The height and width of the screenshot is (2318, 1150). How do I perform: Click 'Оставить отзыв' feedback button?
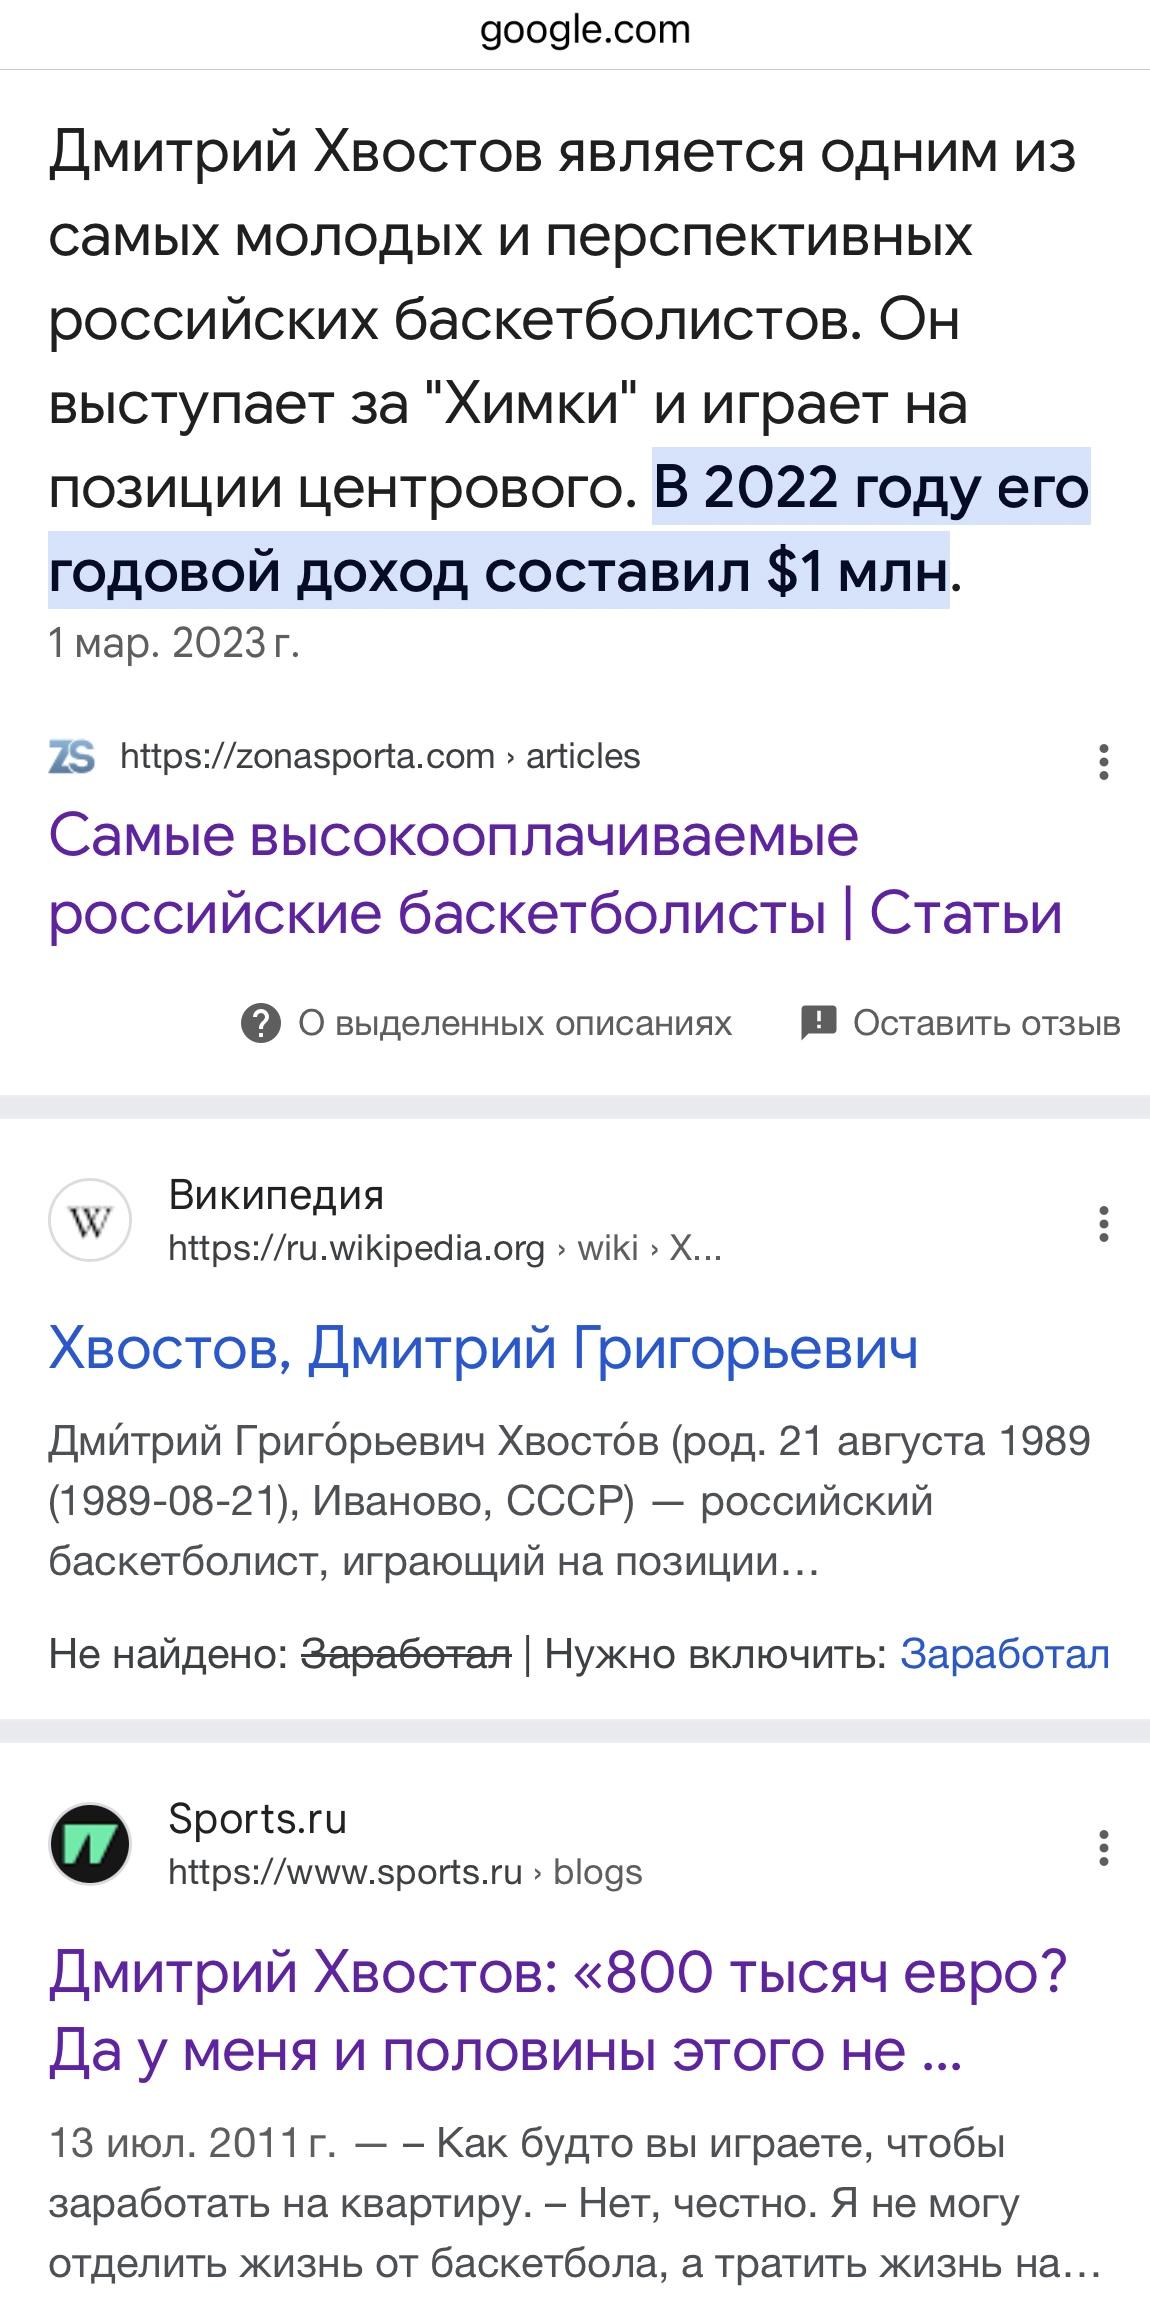click(x=986, y=1023)
